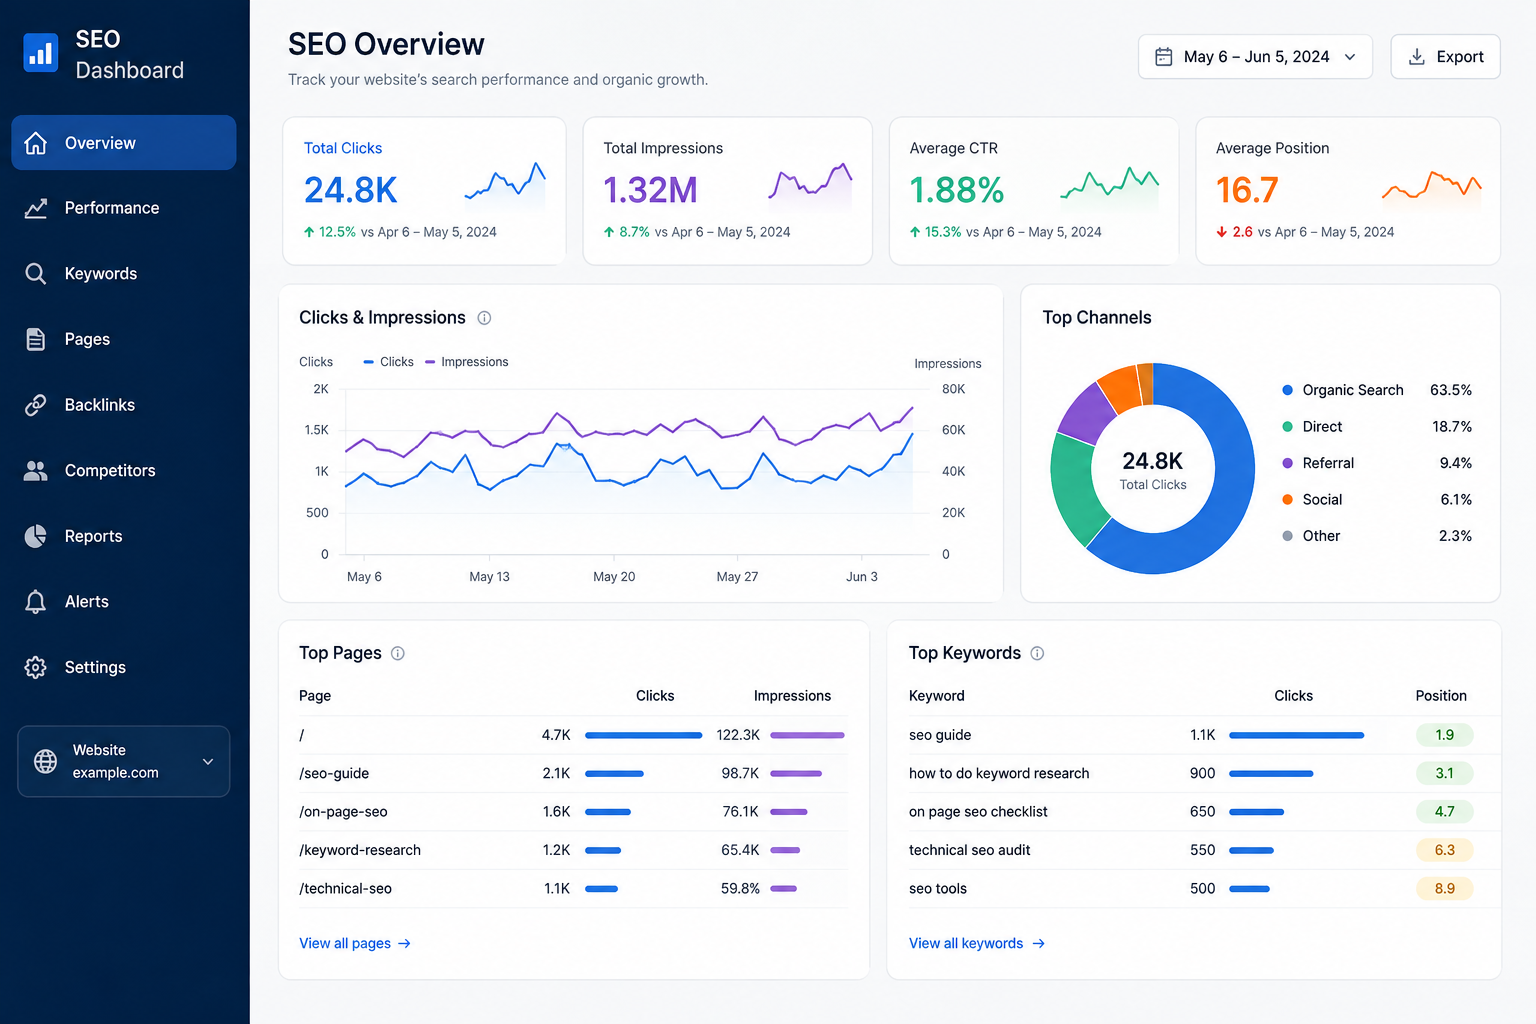Click the SEO Dashboard bar-chart logo icon
This screenshot has height=1024, width=1536.
pos(41,53)
